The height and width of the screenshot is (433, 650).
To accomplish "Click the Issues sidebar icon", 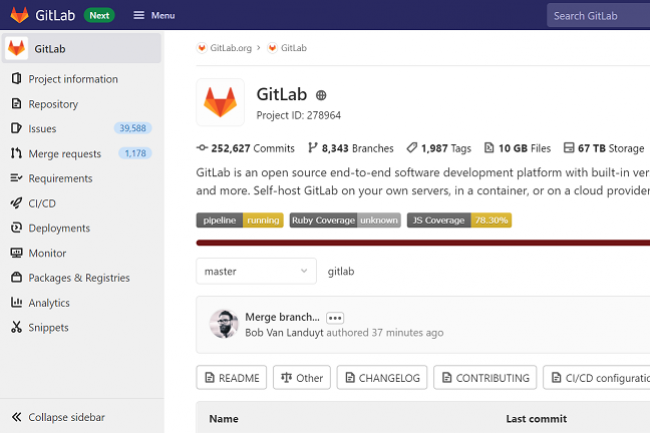I will pyautogui.click(x=16, y=128).
